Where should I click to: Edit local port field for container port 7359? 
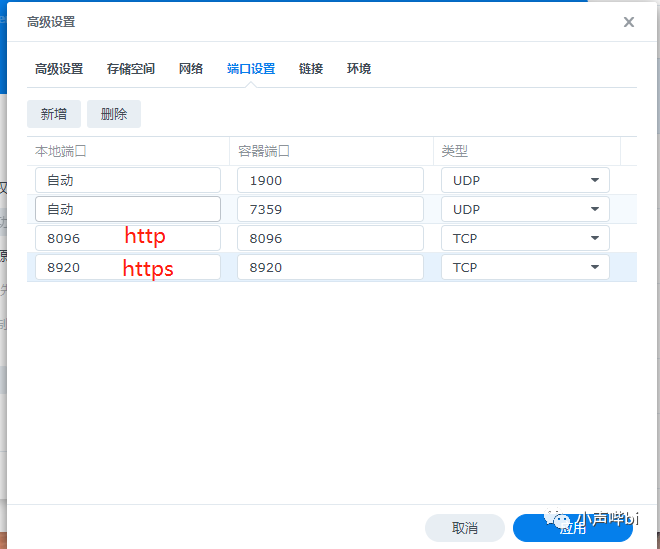point(128,209)
